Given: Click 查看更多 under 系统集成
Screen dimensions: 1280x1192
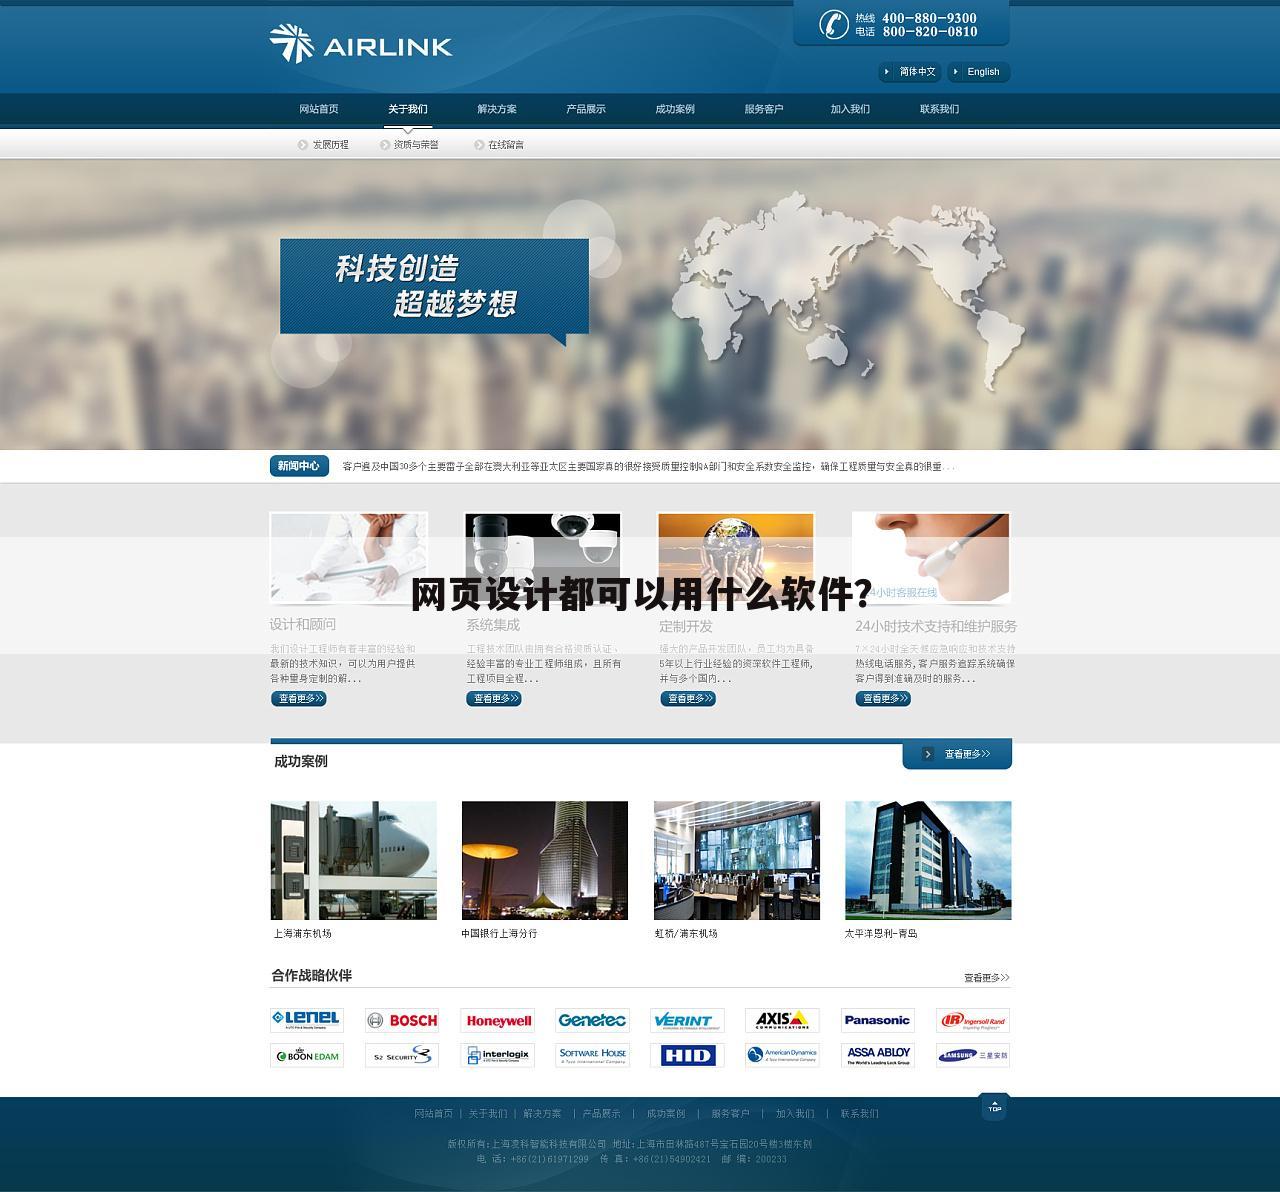Looking at the screenshot, I should (494, 698).
